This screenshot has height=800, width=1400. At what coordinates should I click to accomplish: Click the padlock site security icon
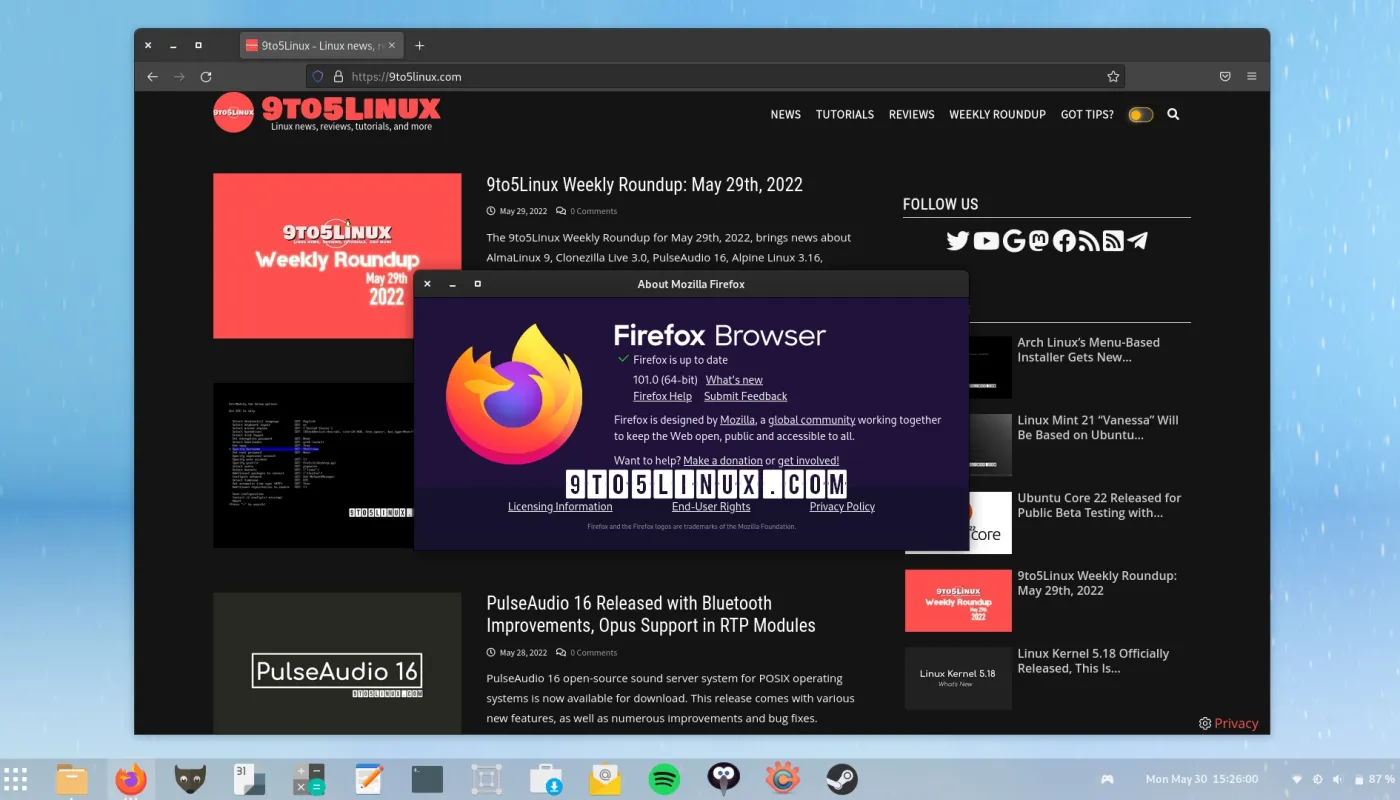[x=338, y=76]
